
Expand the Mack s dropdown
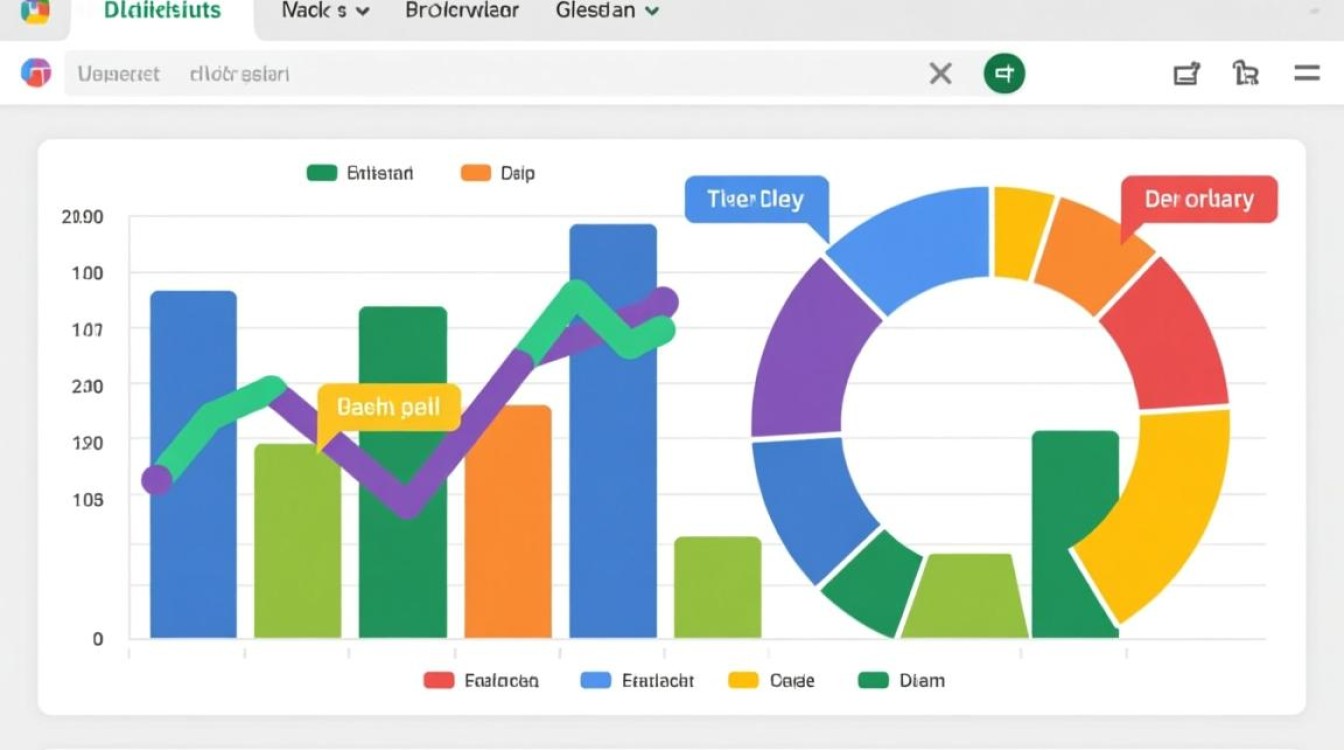(x=326, y=11)
